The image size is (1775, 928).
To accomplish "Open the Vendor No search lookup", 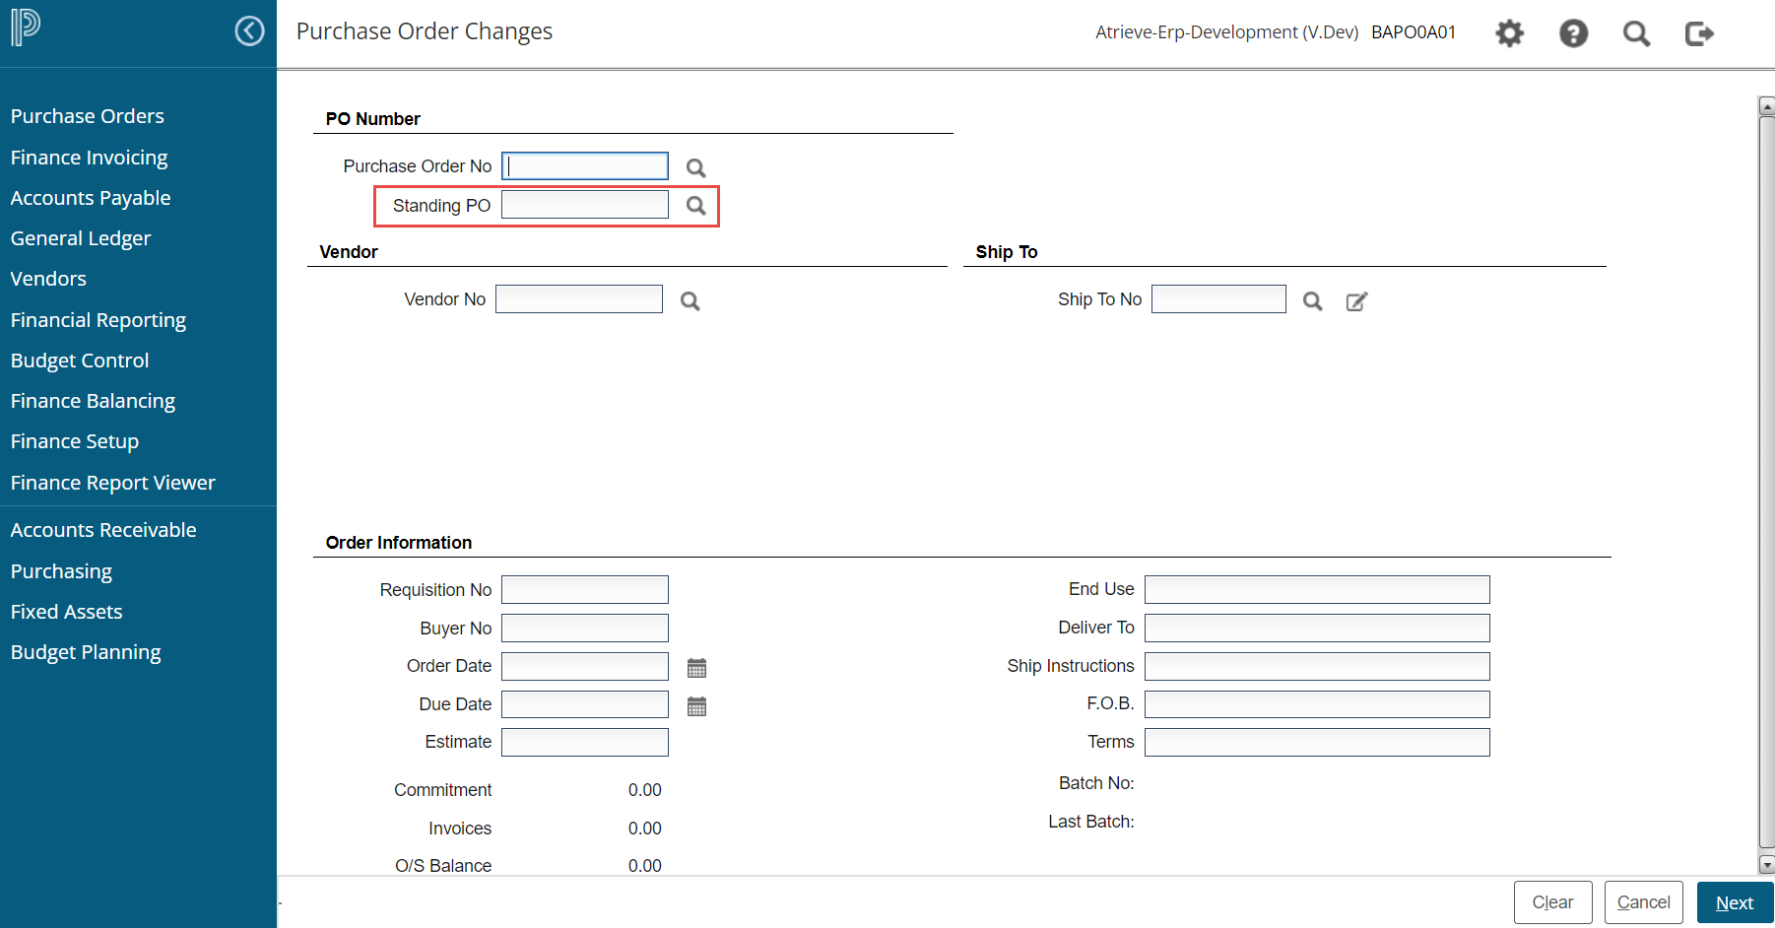I will [x=690, y=300].
